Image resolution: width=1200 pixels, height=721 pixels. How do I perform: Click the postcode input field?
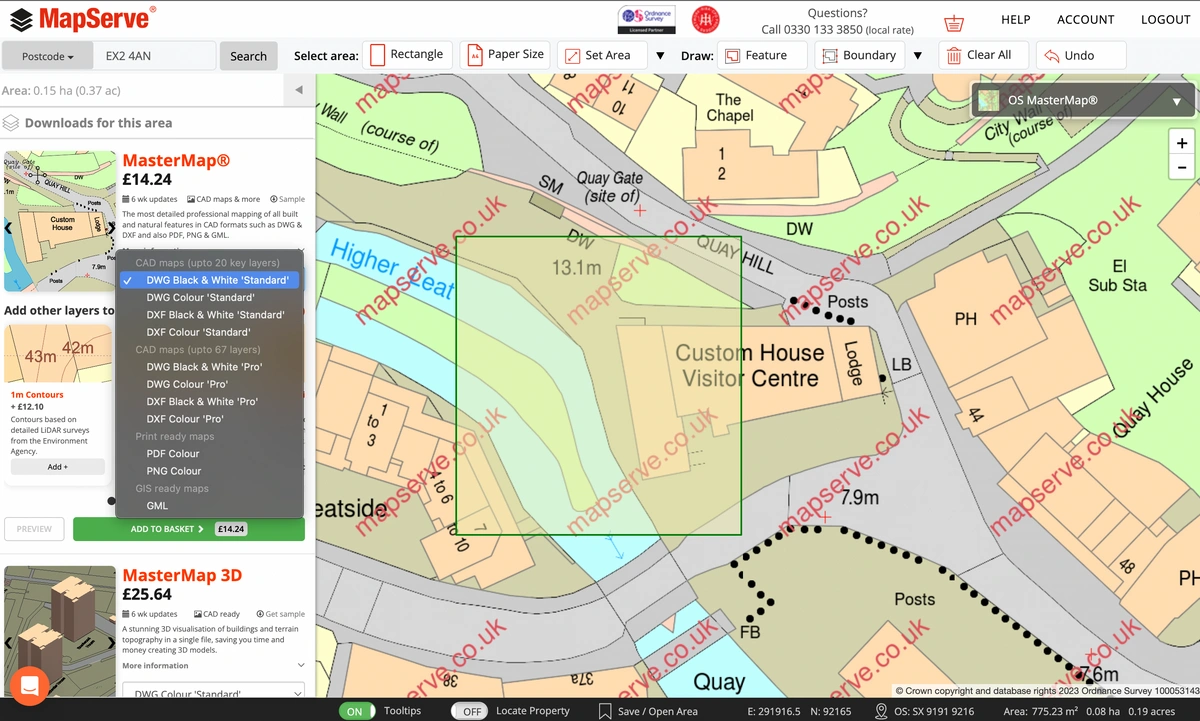[x=155, y=56]
